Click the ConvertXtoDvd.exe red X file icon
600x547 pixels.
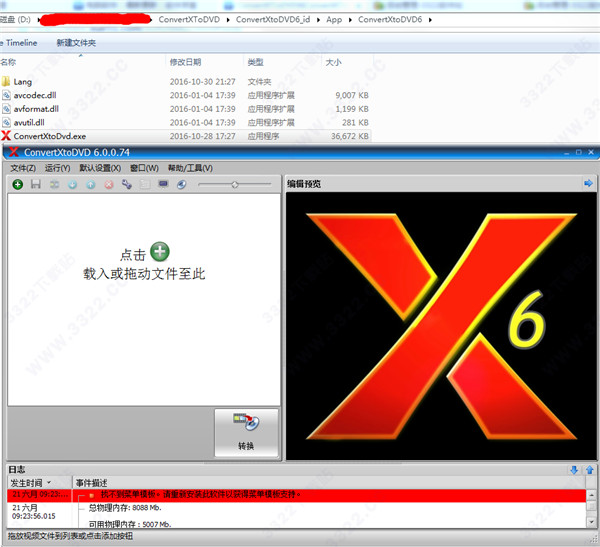(6, 136)
